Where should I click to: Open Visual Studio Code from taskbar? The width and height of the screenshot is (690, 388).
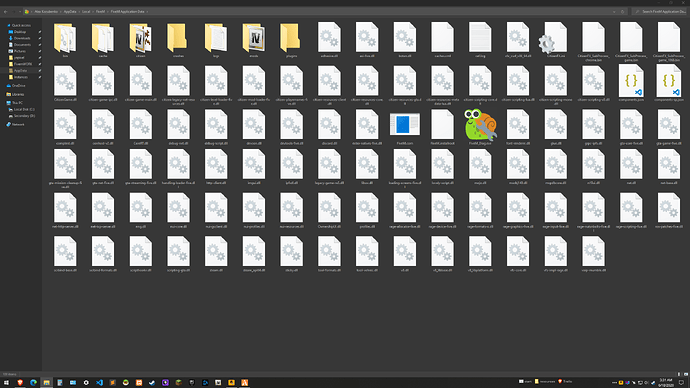click(99, 383)
